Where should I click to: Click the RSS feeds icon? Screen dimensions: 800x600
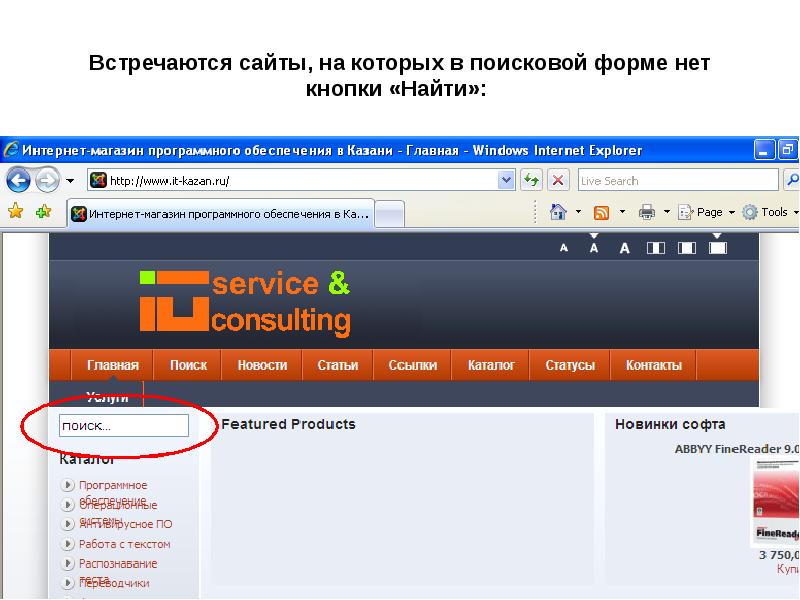pyautogui.click(x=602, y=212)
